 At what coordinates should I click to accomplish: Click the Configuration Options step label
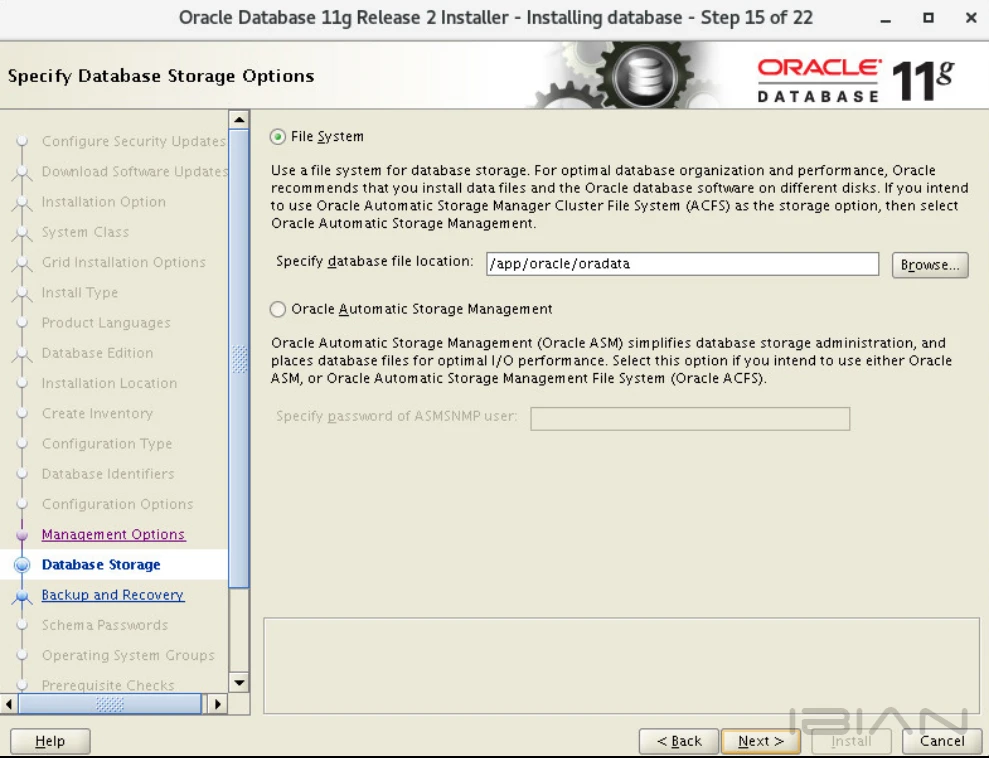coord(117,504)
